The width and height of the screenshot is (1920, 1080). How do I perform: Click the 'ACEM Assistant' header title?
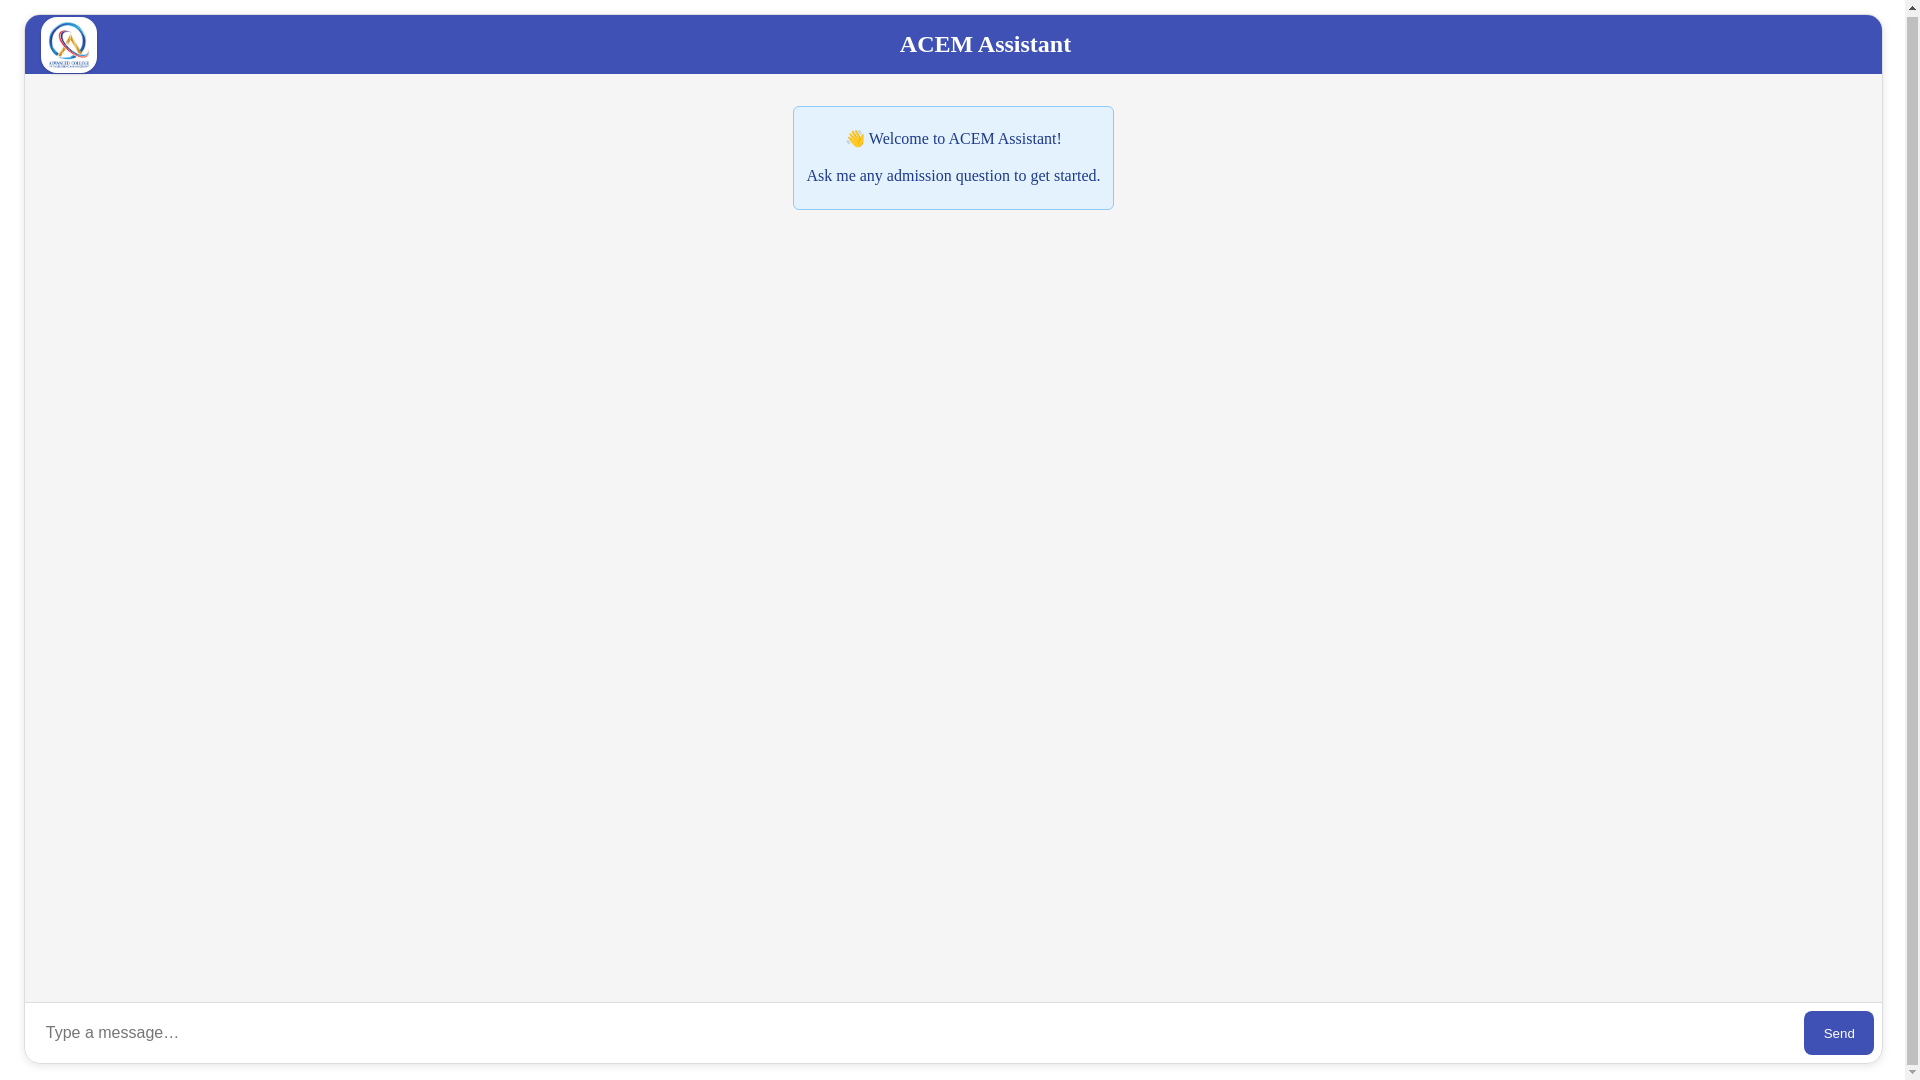point(985,44)
